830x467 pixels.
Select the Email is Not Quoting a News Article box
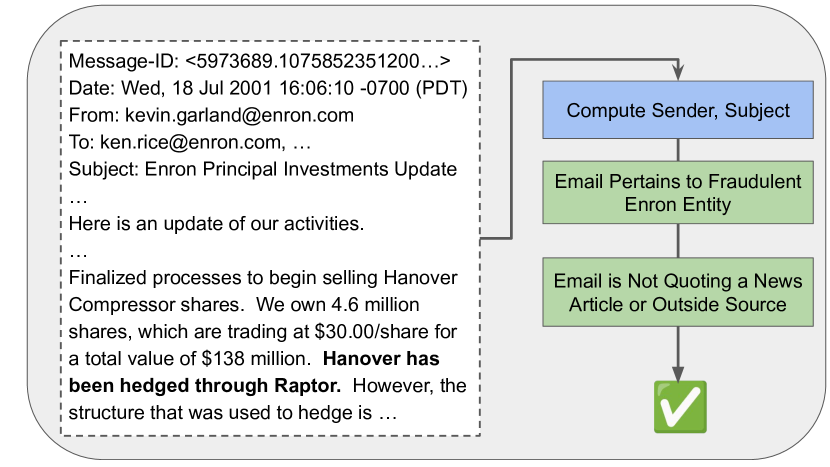[678, 292]
